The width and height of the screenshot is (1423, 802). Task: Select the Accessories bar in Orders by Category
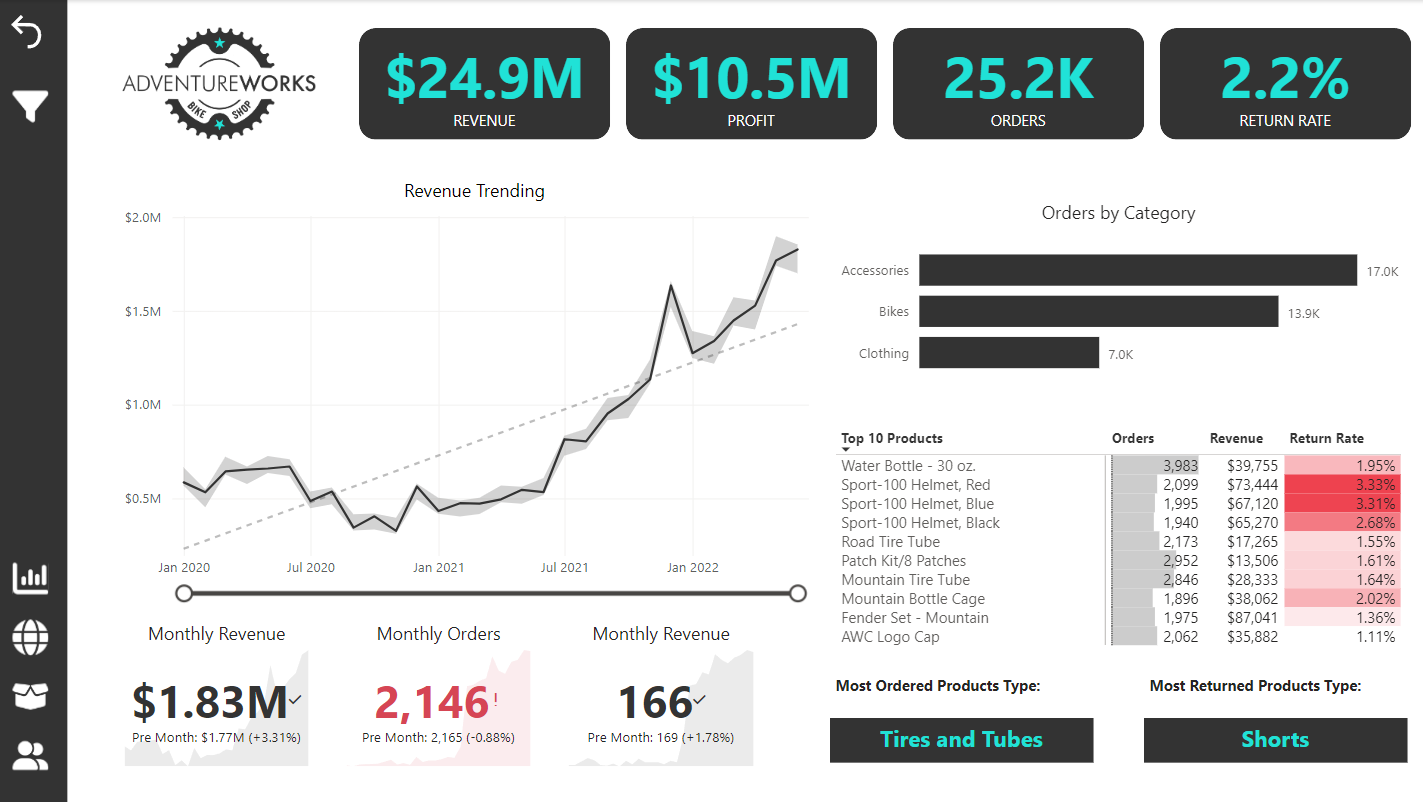pos(1138,270)
